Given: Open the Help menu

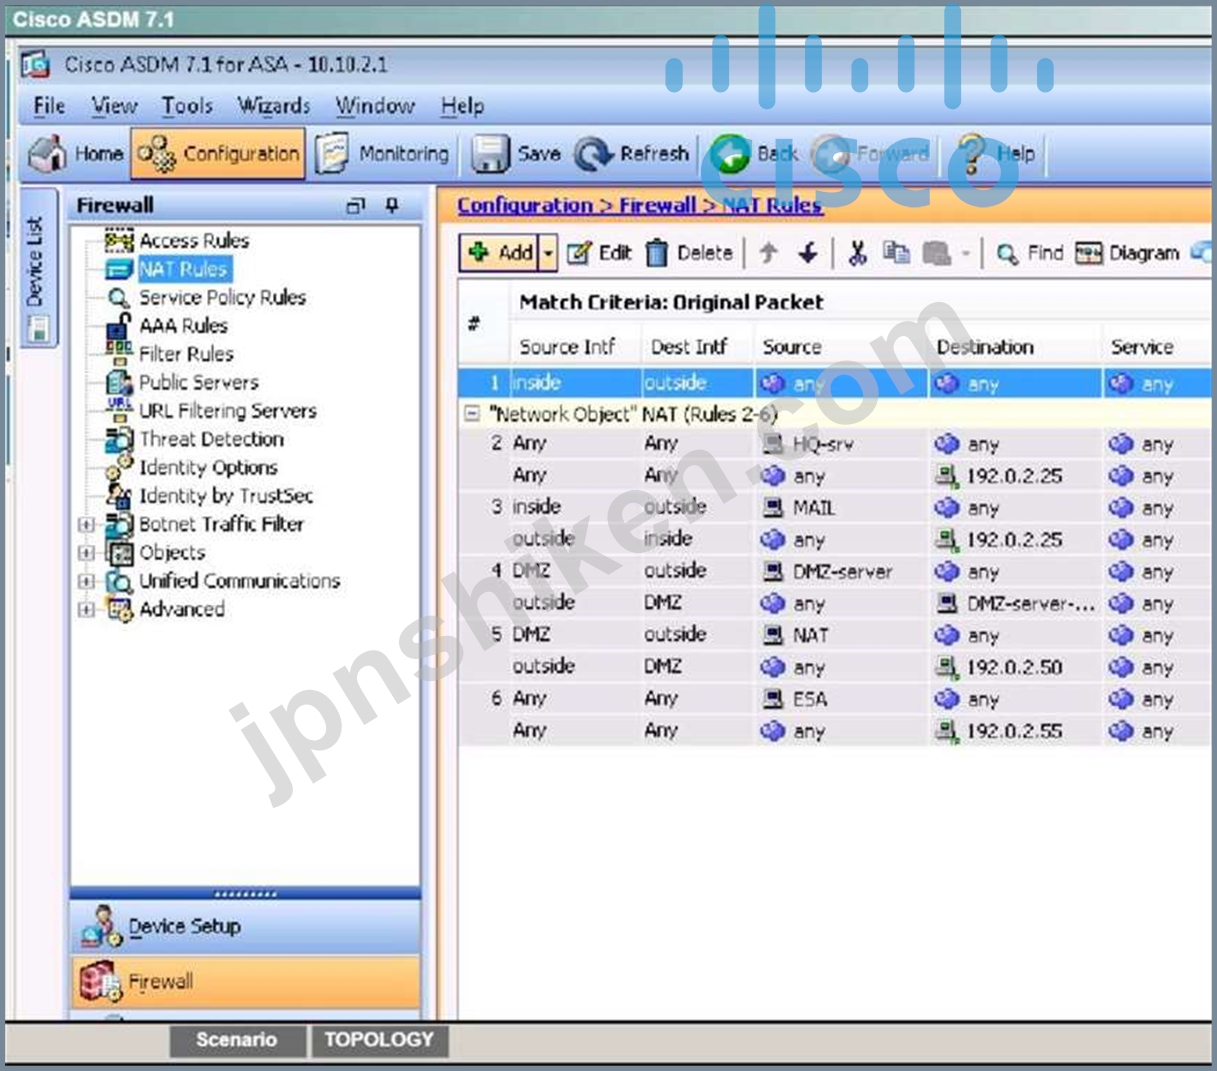Looking at the screenshot, I should pyautogui.click(x=462, y=105).
